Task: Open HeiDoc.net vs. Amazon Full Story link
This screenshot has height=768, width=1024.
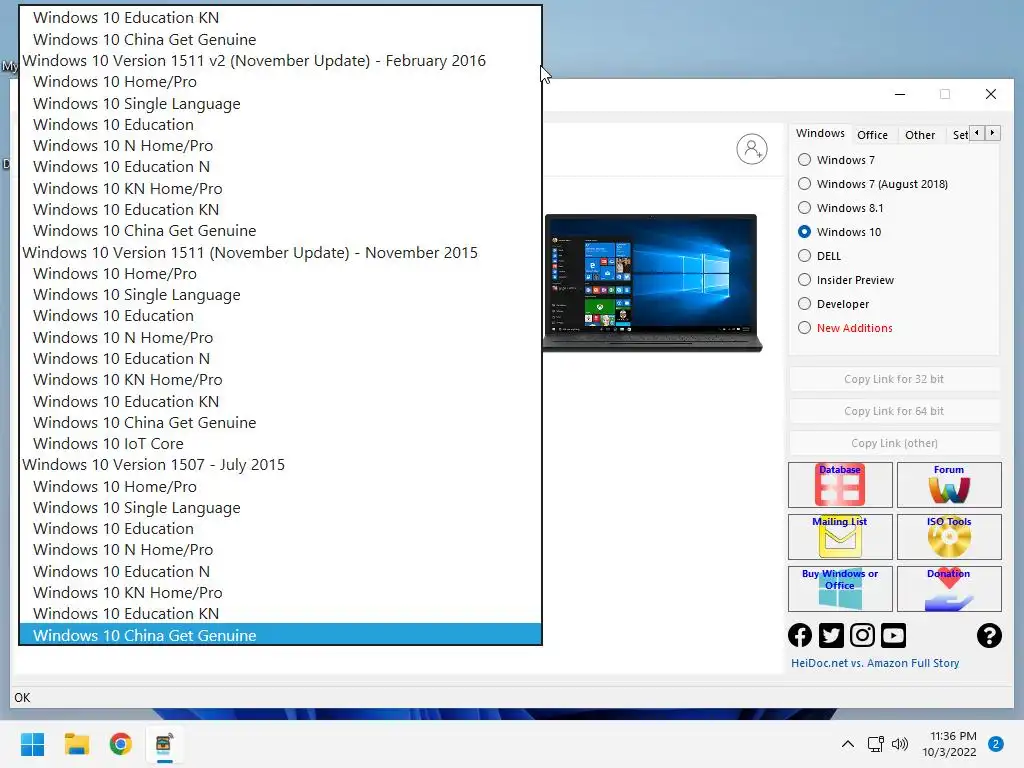Action: [x=875, y=663]
